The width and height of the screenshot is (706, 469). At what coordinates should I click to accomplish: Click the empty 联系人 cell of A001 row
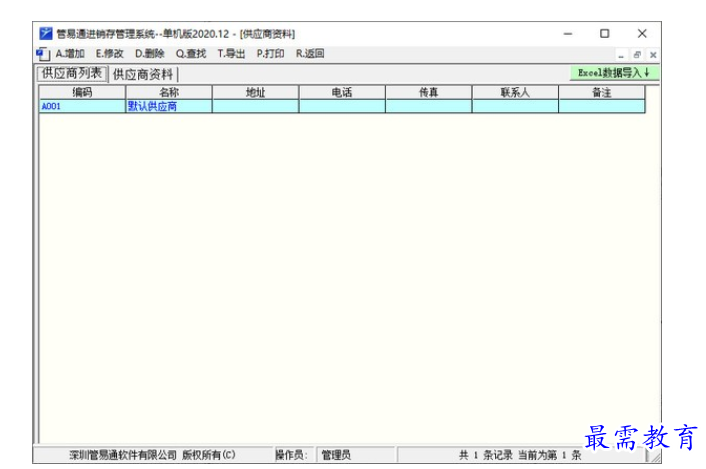[515, 107]
